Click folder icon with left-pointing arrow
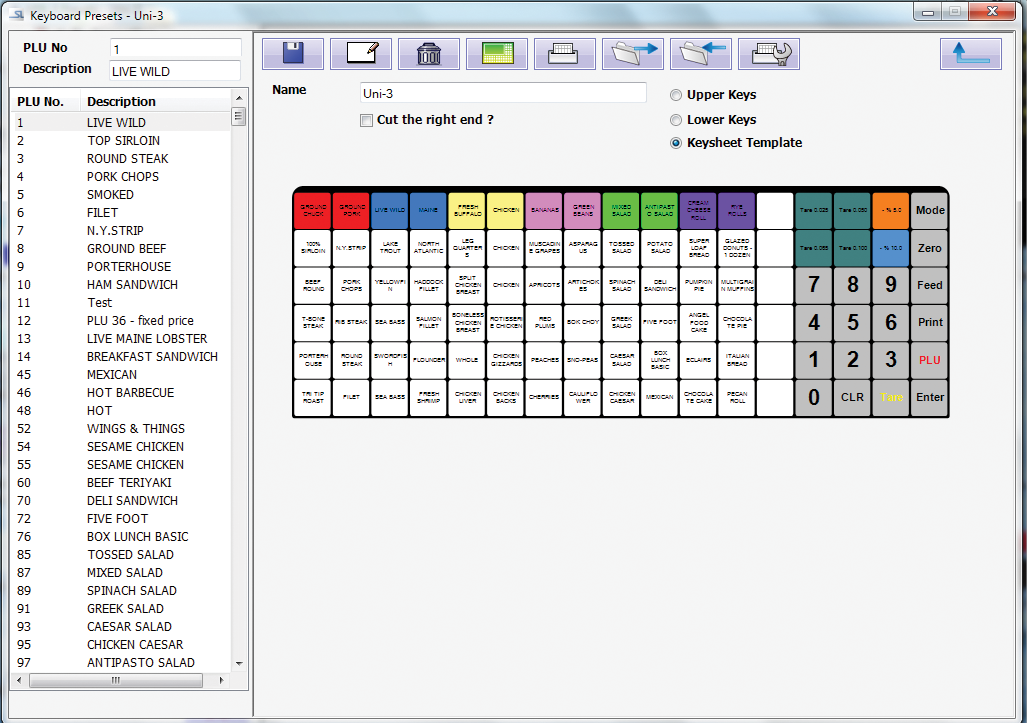This screenshot has width=1027, height=723. pyautogui.click(x=701, y=54)
